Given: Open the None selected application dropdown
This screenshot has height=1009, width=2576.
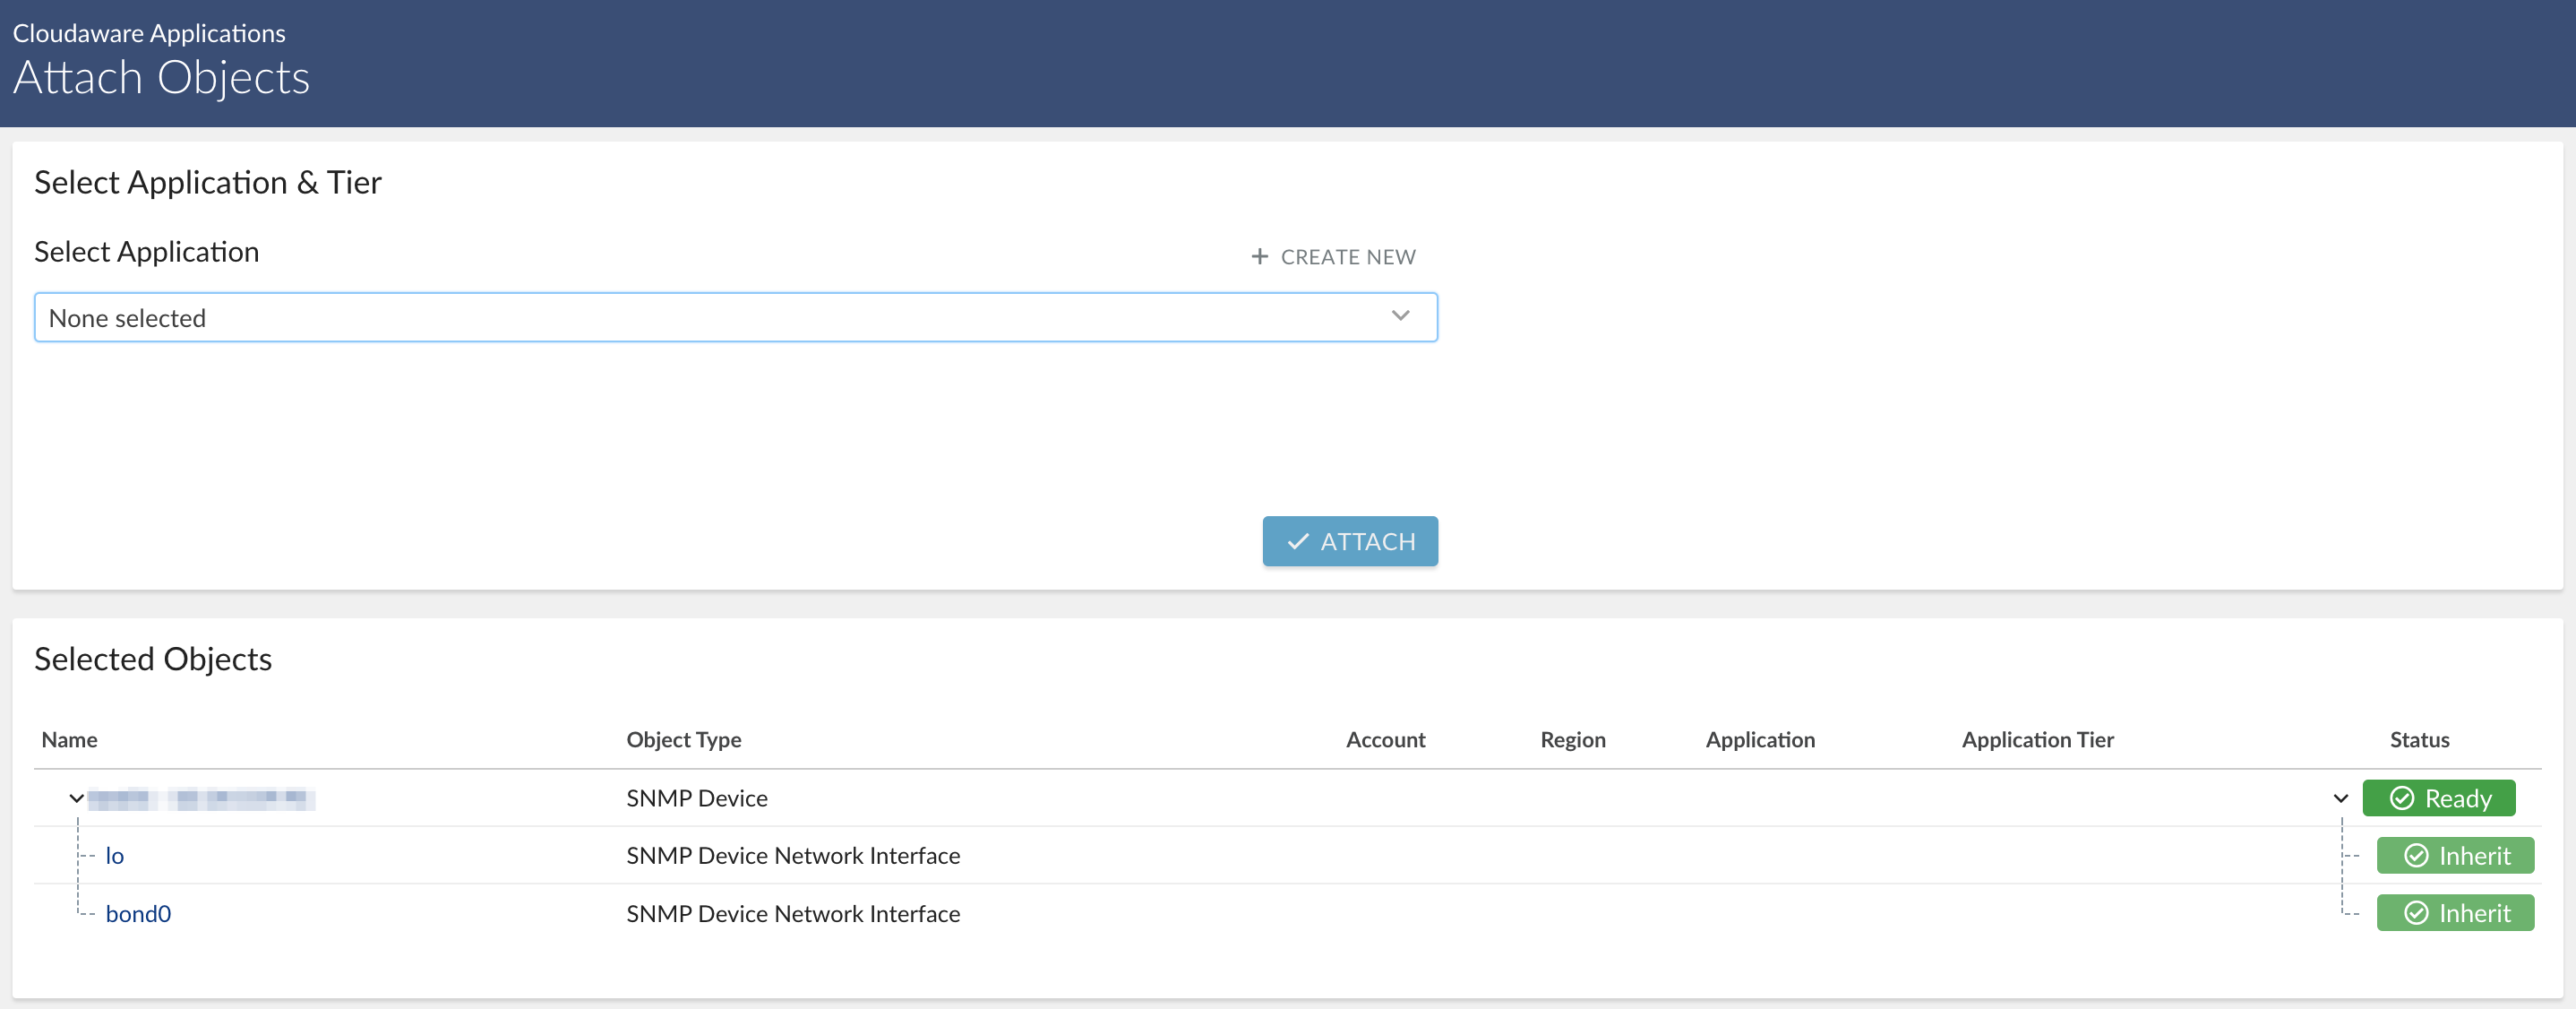Looking at the screenshot, I should (736, 317).
